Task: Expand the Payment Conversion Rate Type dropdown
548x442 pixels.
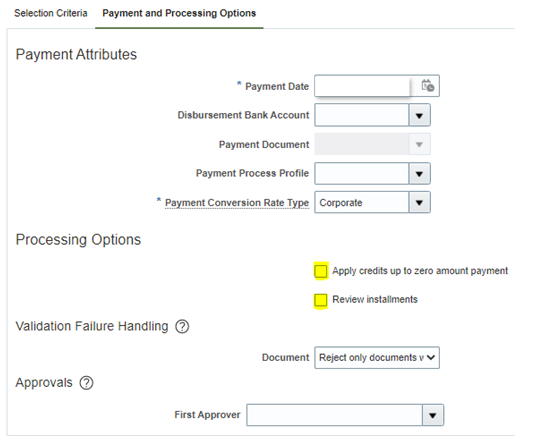Action: 419,202
